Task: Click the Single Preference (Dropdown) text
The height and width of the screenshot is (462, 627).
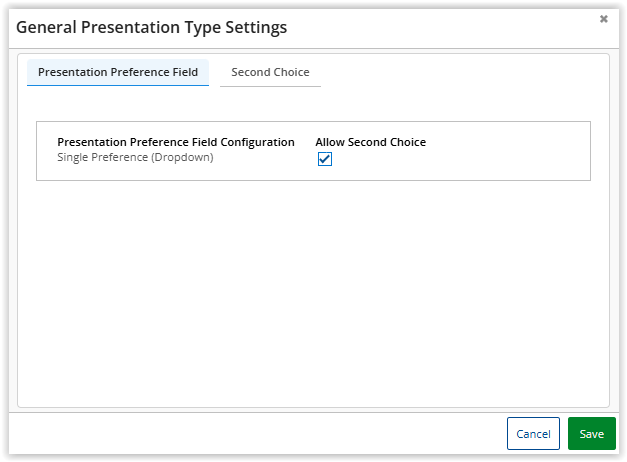Action: click(135, 157)
